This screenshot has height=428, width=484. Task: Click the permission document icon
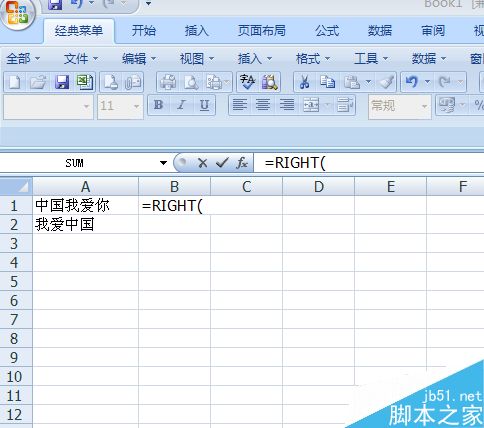point(110,82)
